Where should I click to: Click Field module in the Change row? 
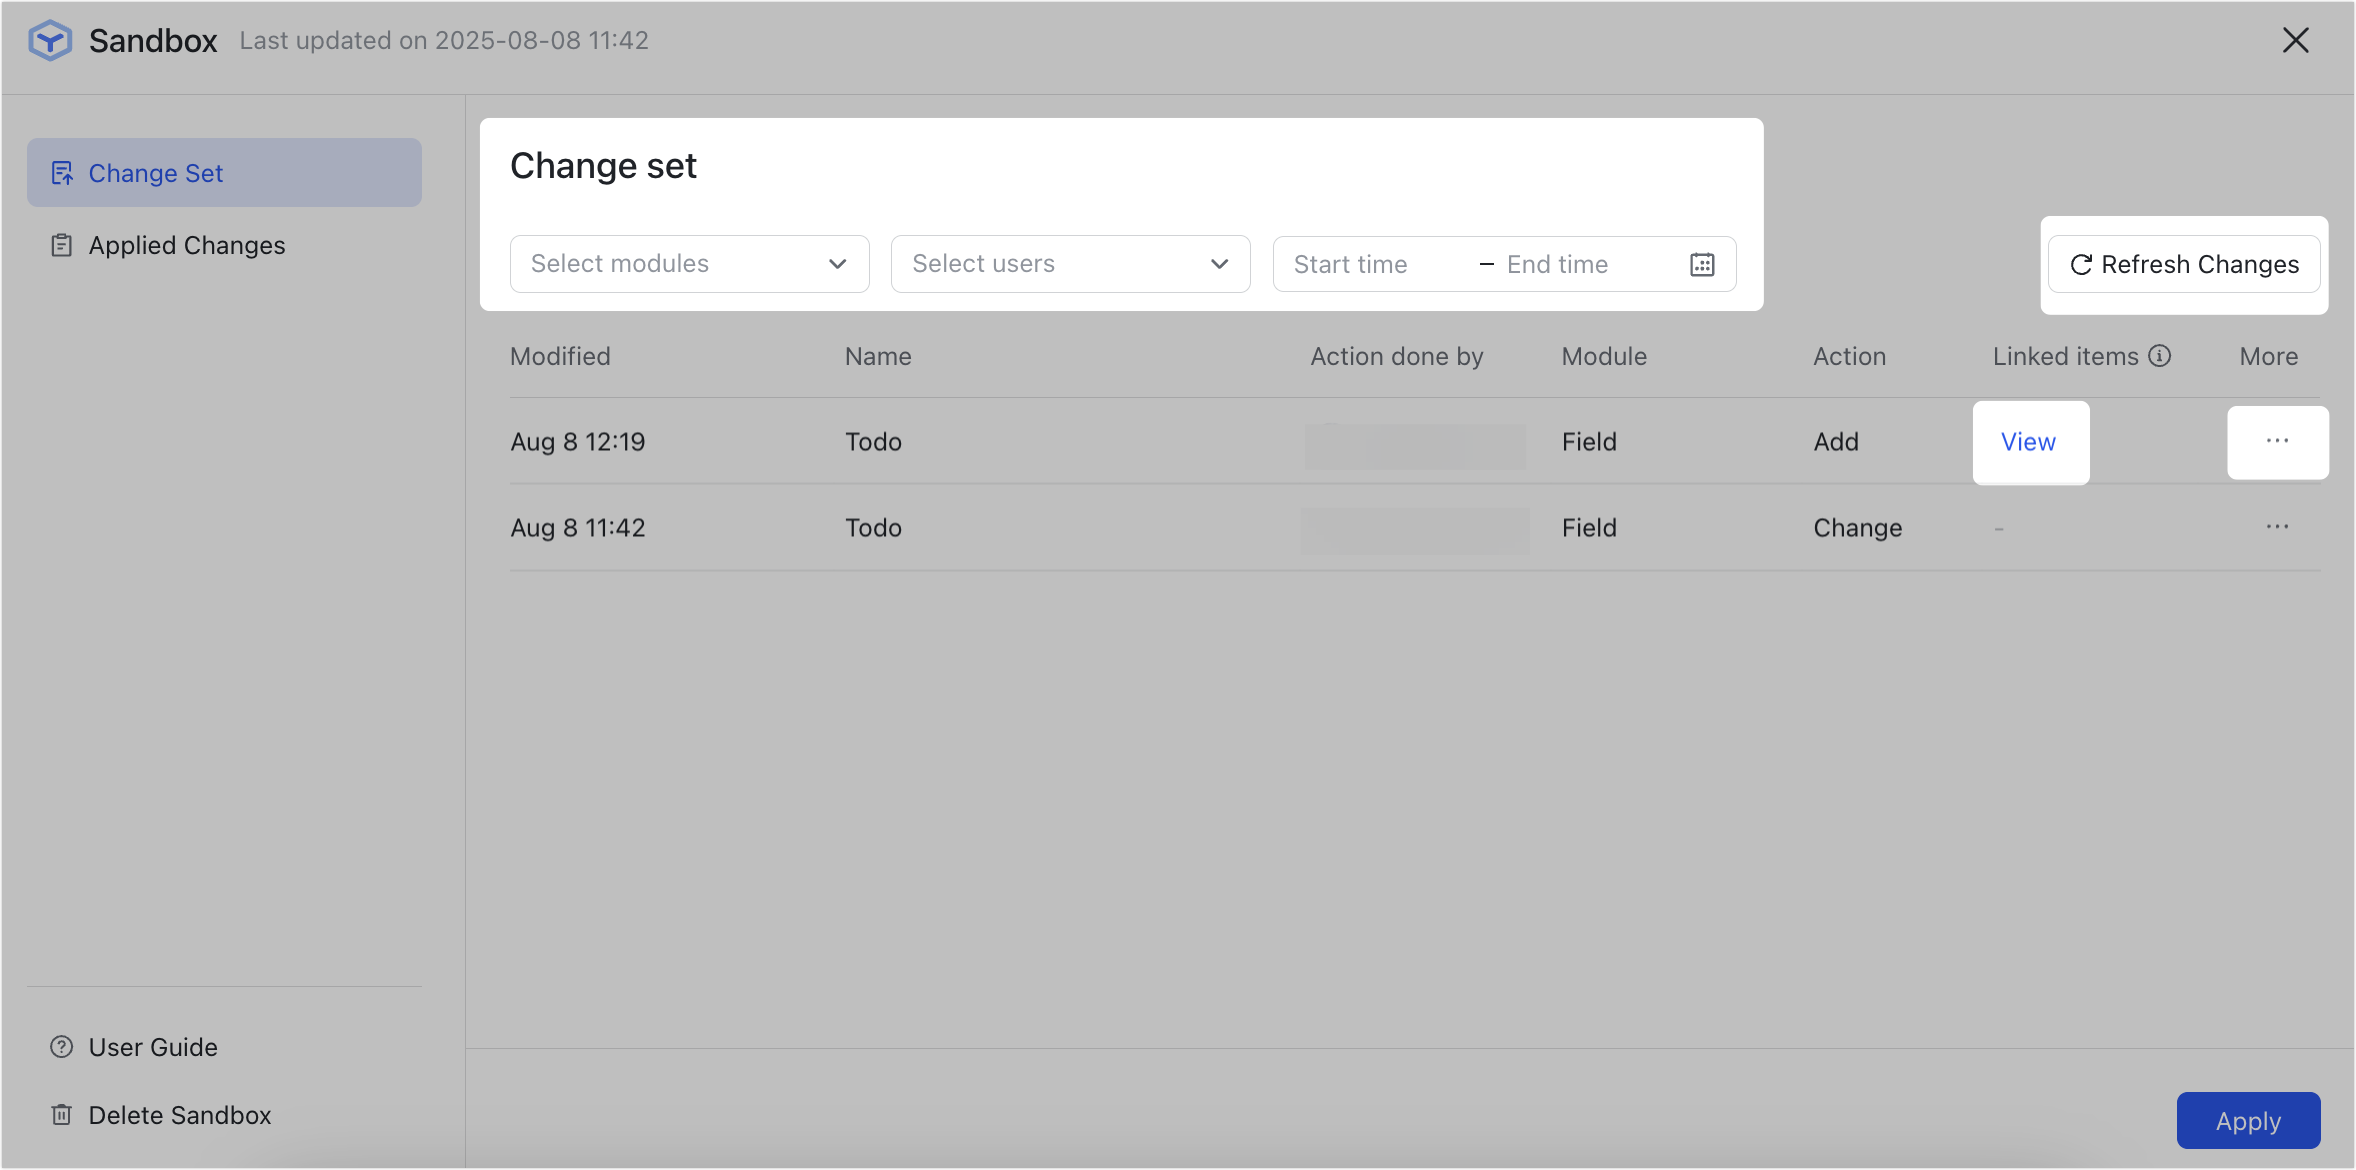pyautogui.click(x=1589, y=528)
